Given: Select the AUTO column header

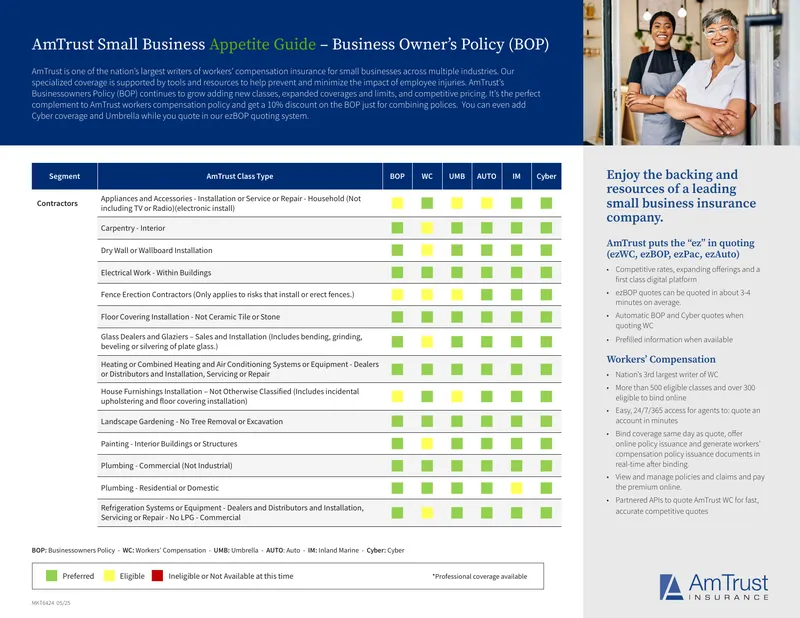Looking at the screenshot, I should coord(486,176).
